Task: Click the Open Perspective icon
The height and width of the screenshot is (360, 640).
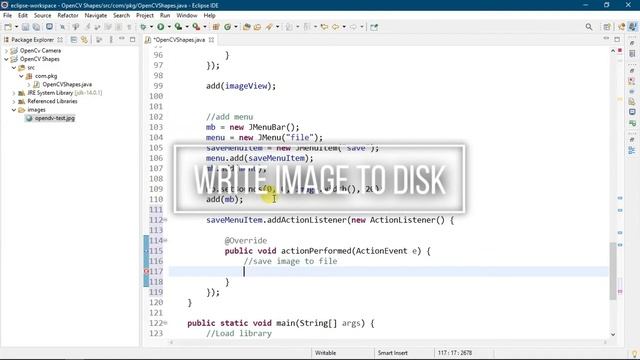Action: coord(607,27)
